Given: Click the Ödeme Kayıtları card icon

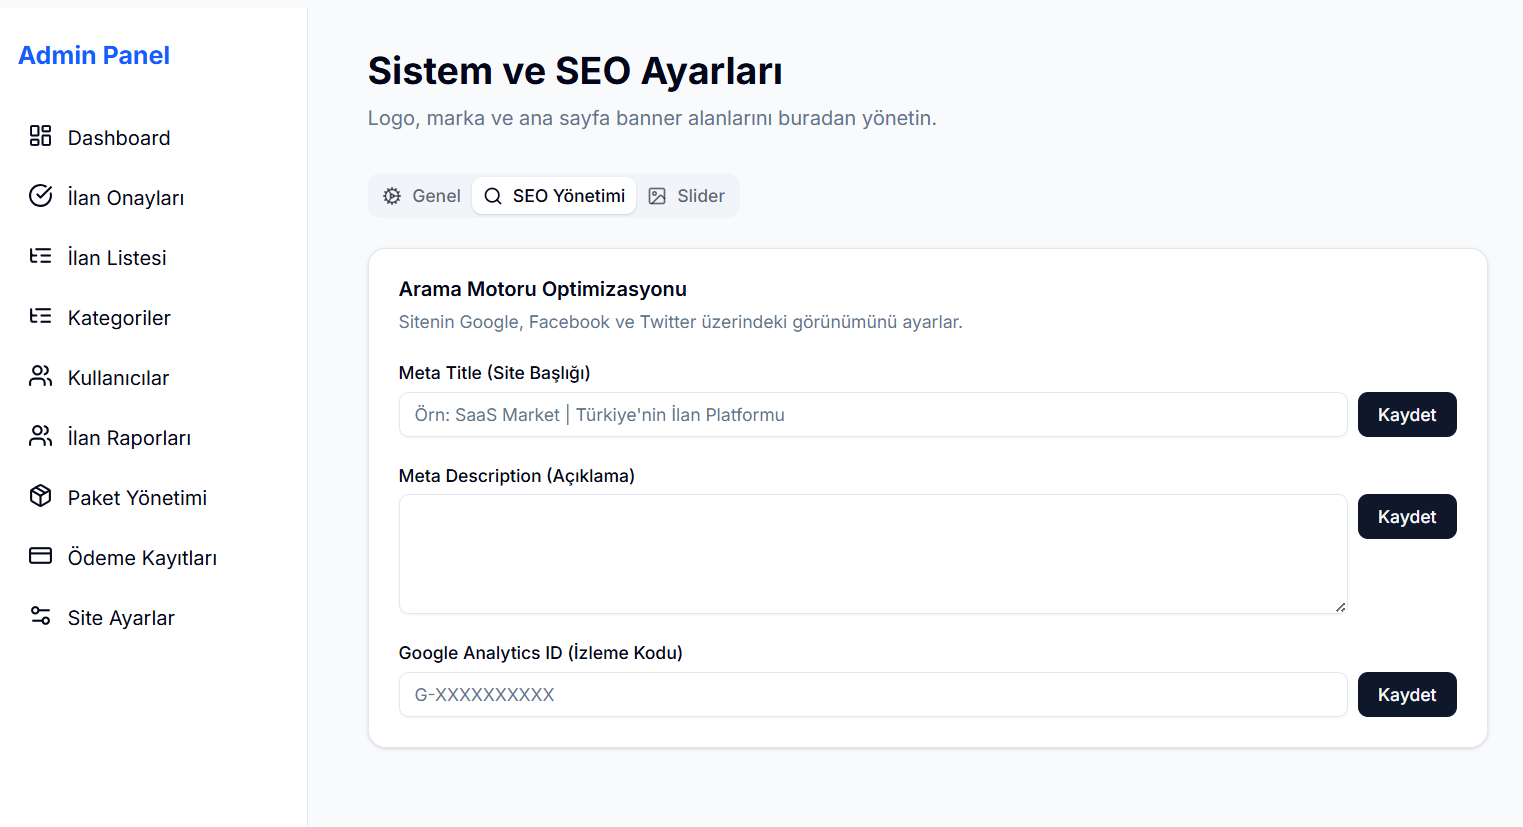Looking at the screenshot, I should pos(40,556).
